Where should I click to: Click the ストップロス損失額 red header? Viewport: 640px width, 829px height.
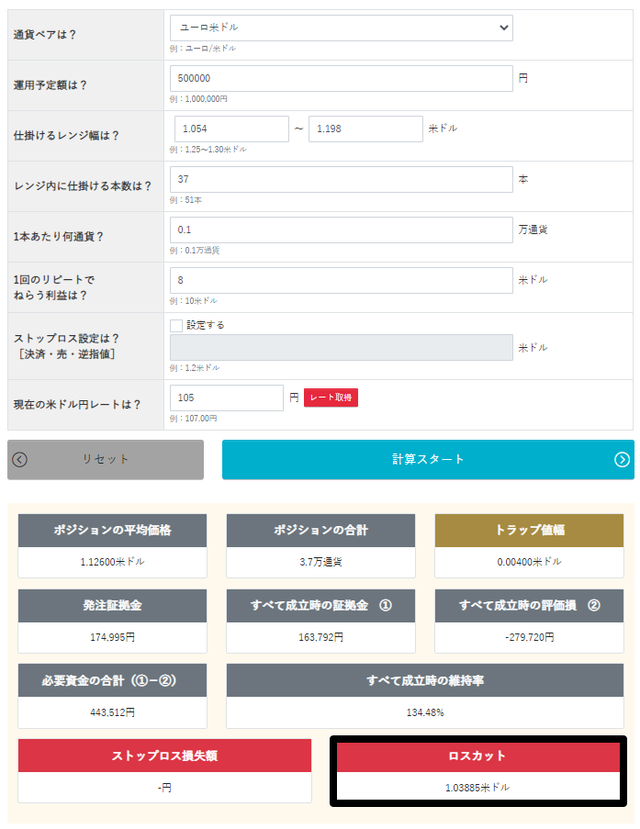point(164,756)
